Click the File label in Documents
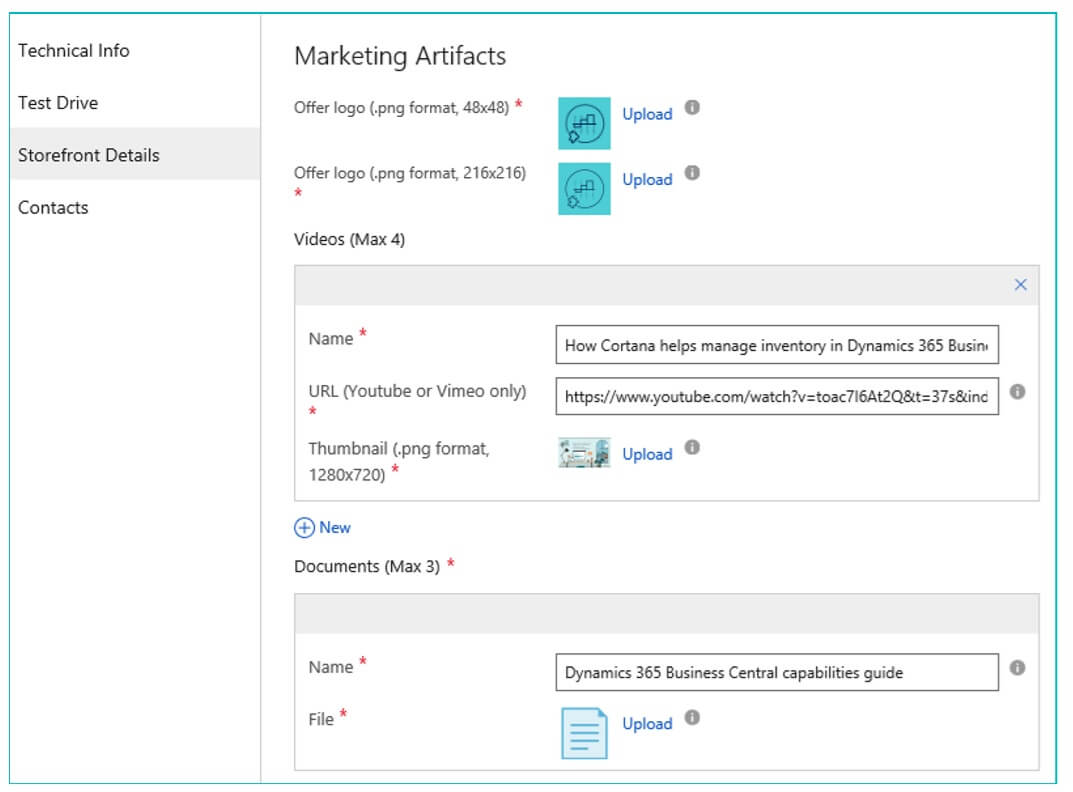Image resolution: width=1073 pixels, height=792 pixels. 321,719
